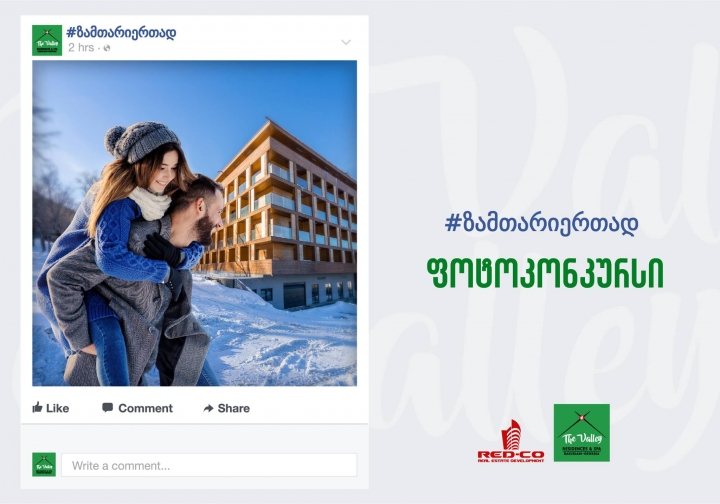Click the globe privacy icon beside timestamp
Image resolution: width=720 pixels, height=504 pixels.
pos(107,48)
